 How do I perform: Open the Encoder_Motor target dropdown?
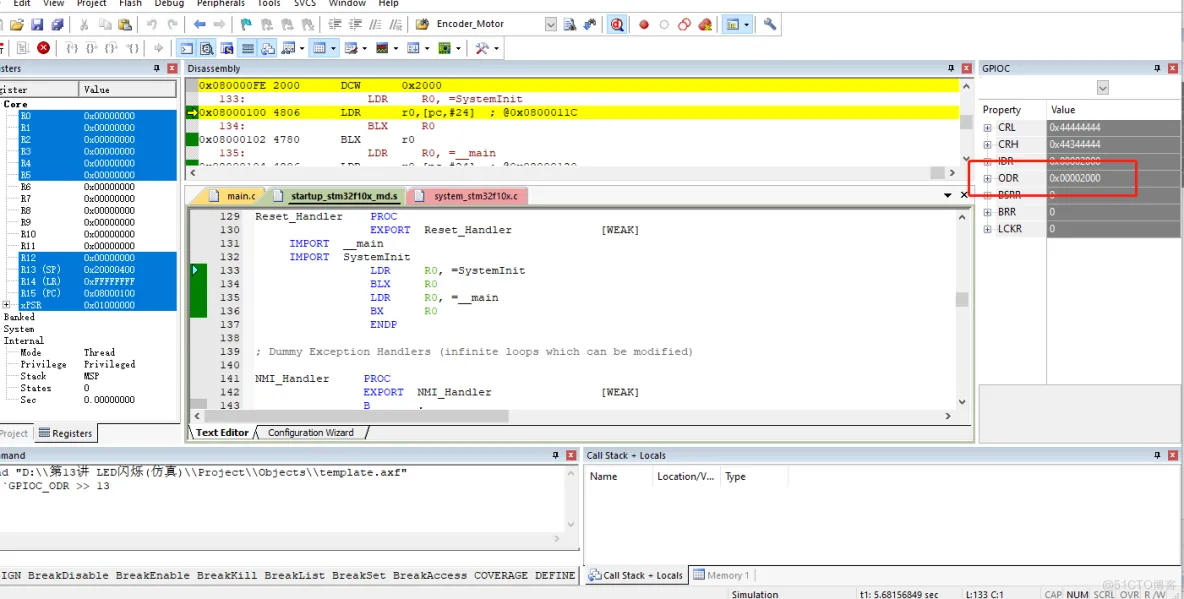(x=550, y=24)
